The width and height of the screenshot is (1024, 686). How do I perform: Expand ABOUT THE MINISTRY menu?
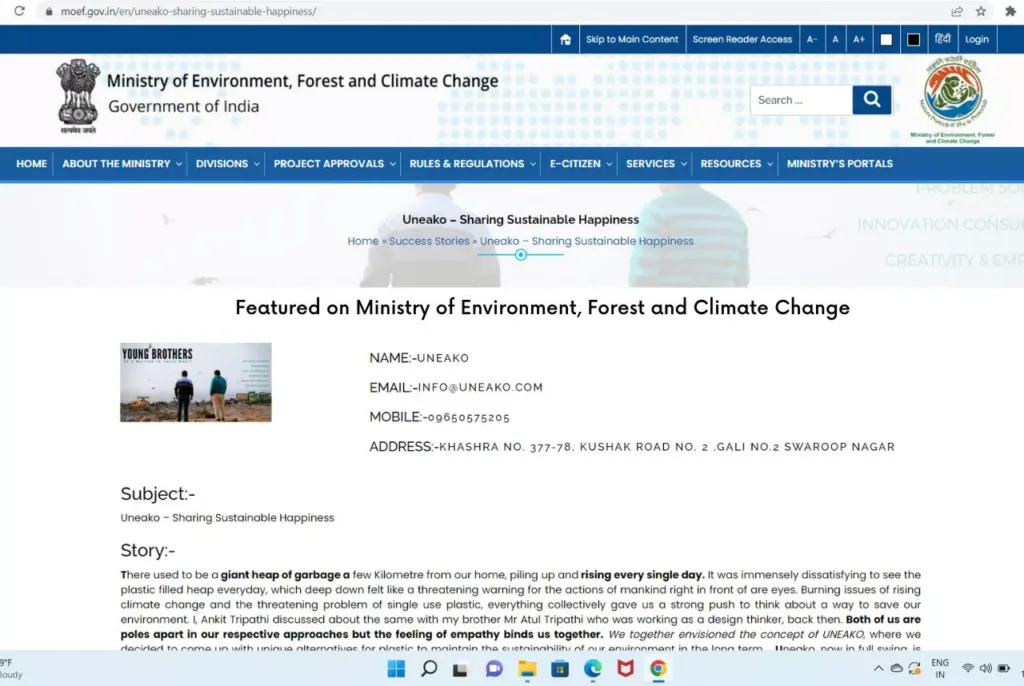coord(122,164)
